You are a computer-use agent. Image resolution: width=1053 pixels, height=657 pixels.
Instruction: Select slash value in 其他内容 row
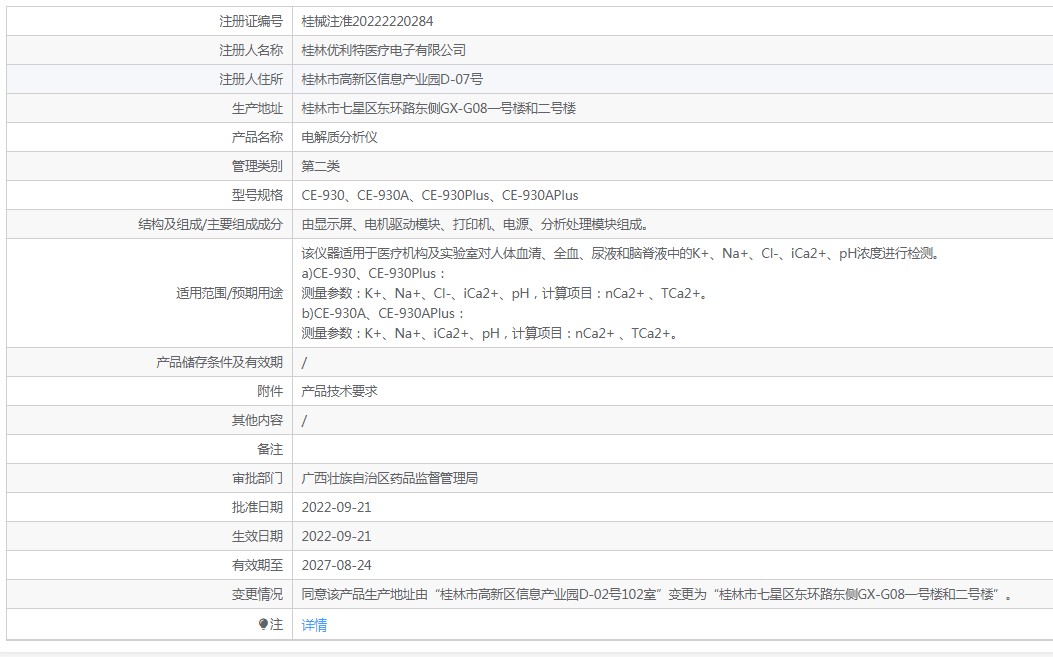point(304,421)
